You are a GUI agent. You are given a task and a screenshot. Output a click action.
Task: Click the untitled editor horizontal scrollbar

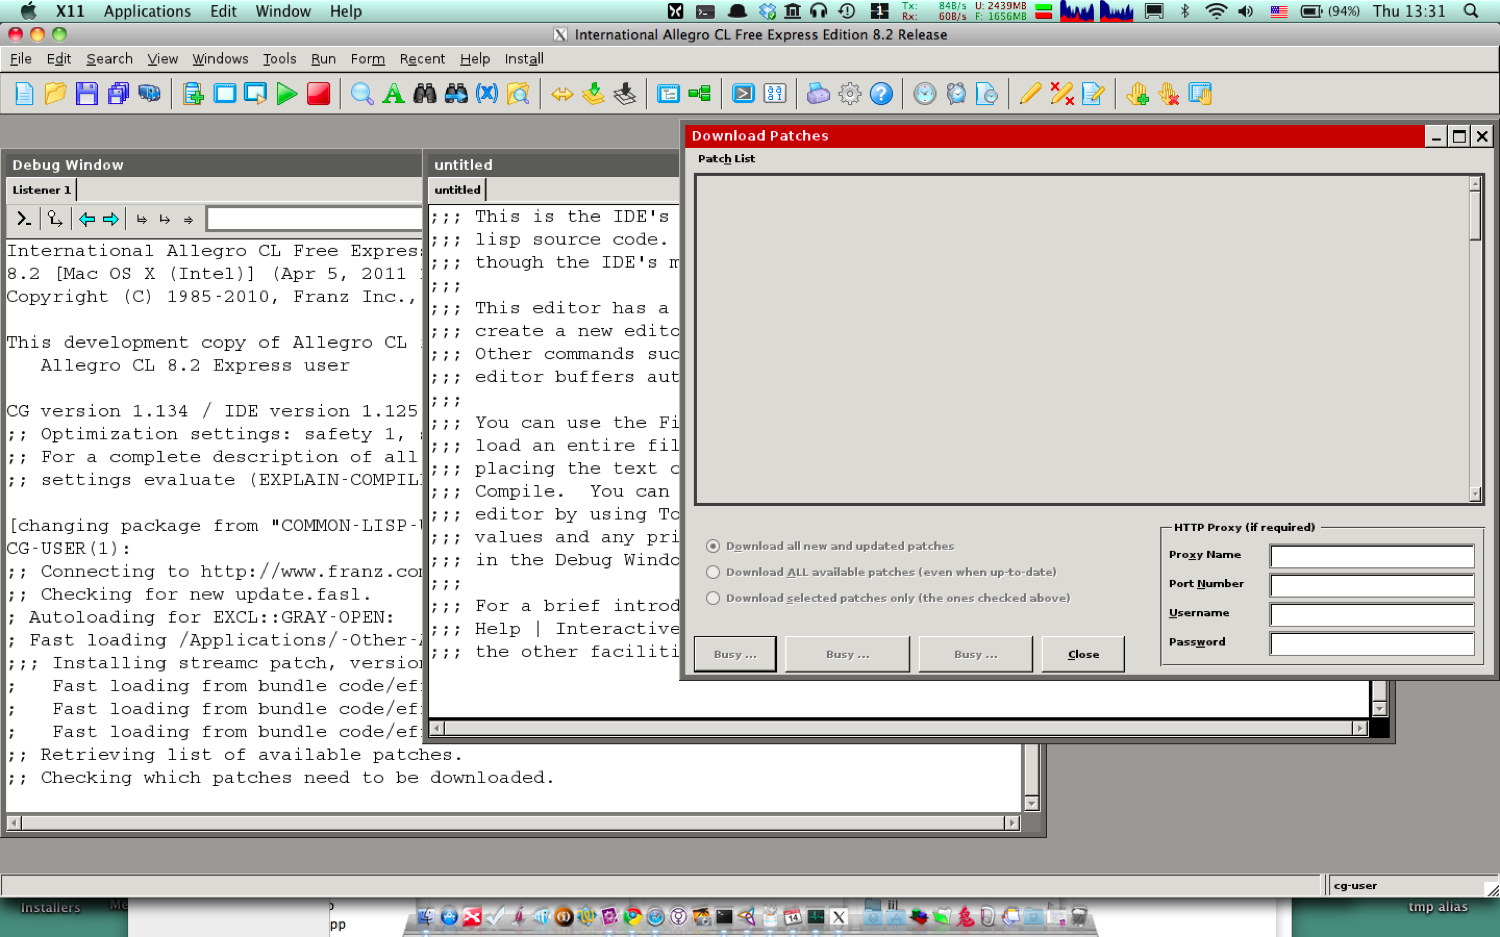coord(899,728)
